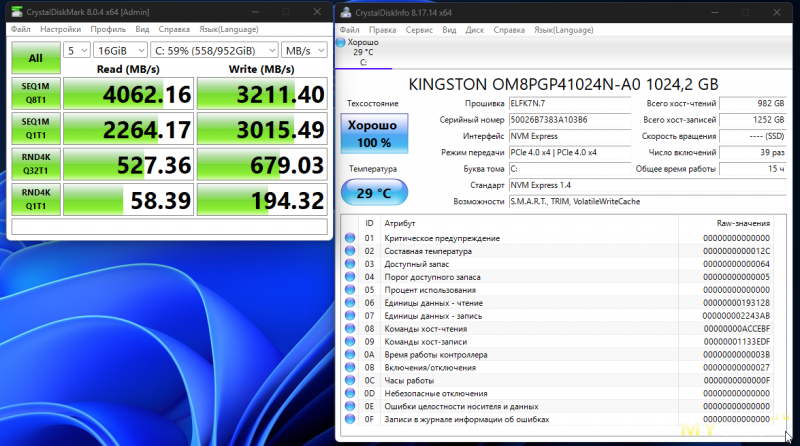This screenshot has height=446, width=800.
Task: Click the CrystalDiskMark title bar app icon
Action: [x=17, y=11]
